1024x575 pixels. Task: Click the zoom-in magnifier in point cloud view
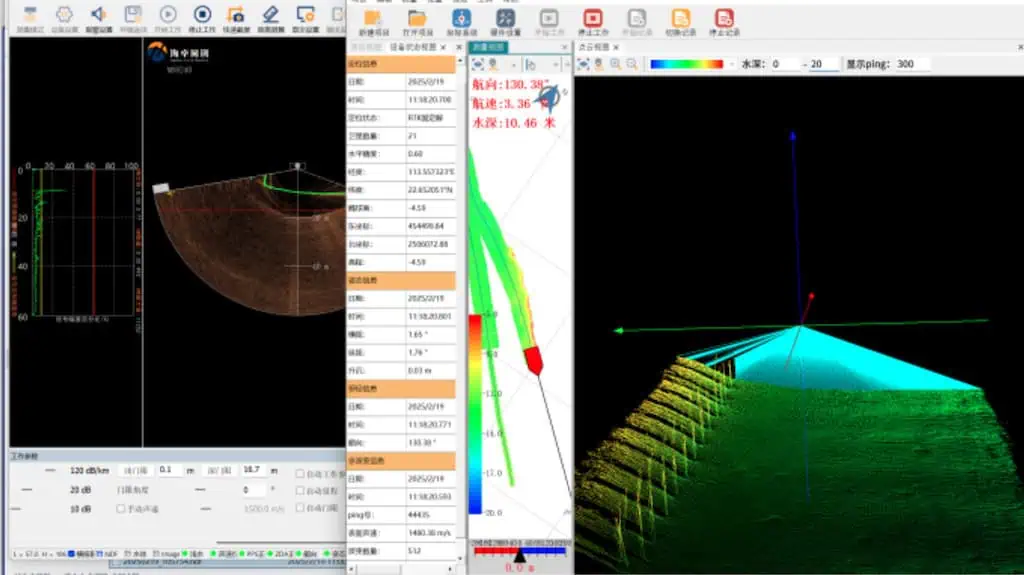coord(616,64)
